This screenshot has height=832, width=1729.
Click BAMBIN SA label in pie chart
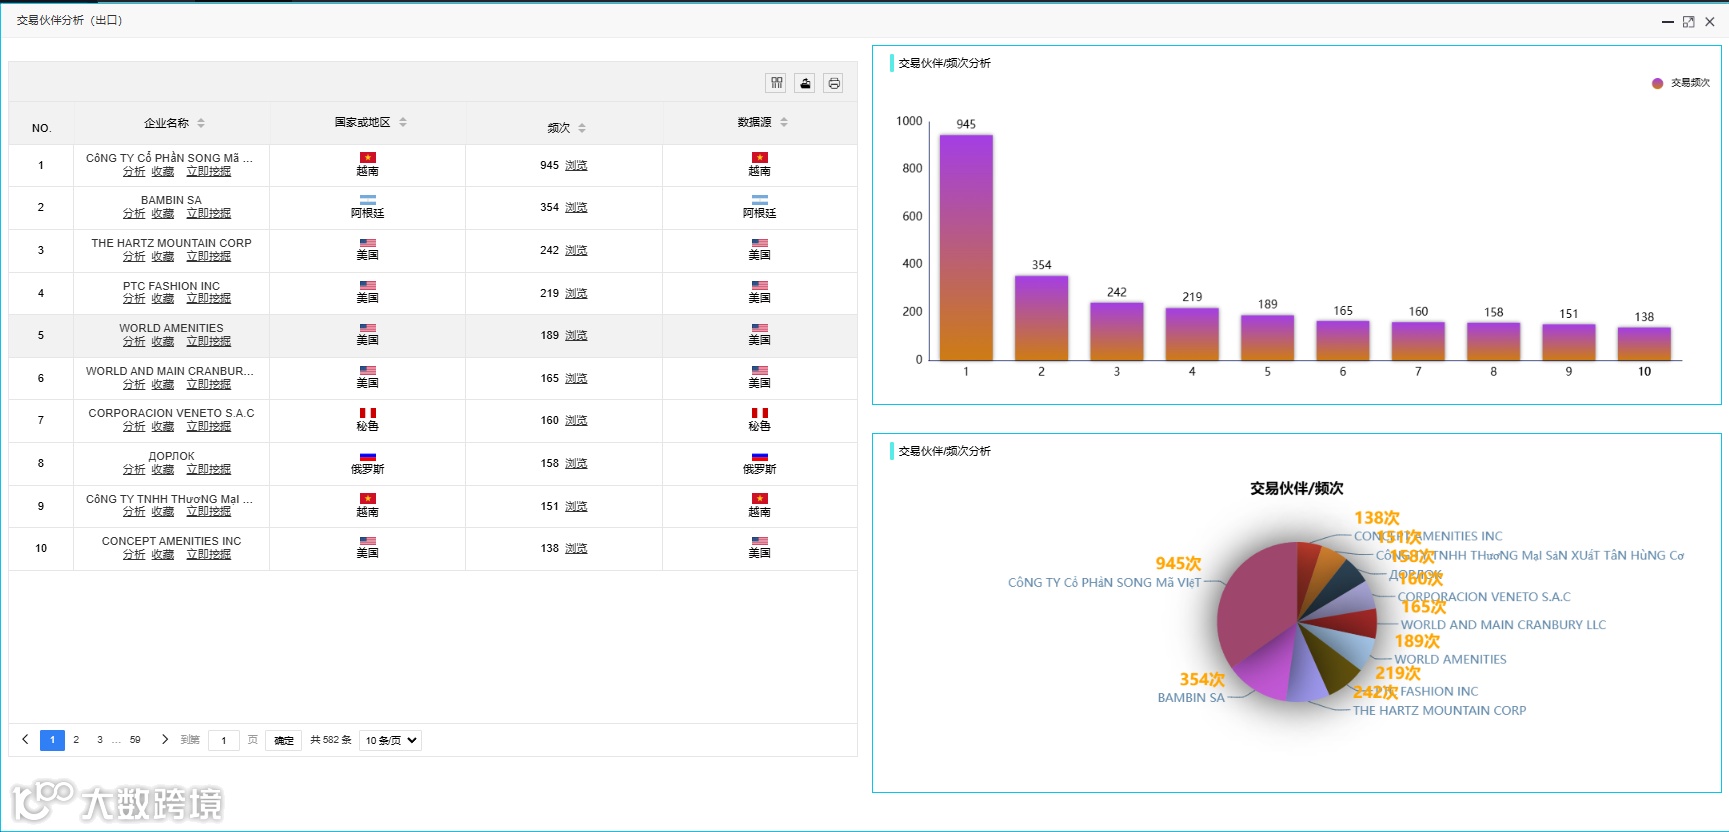coord(1191,698)
